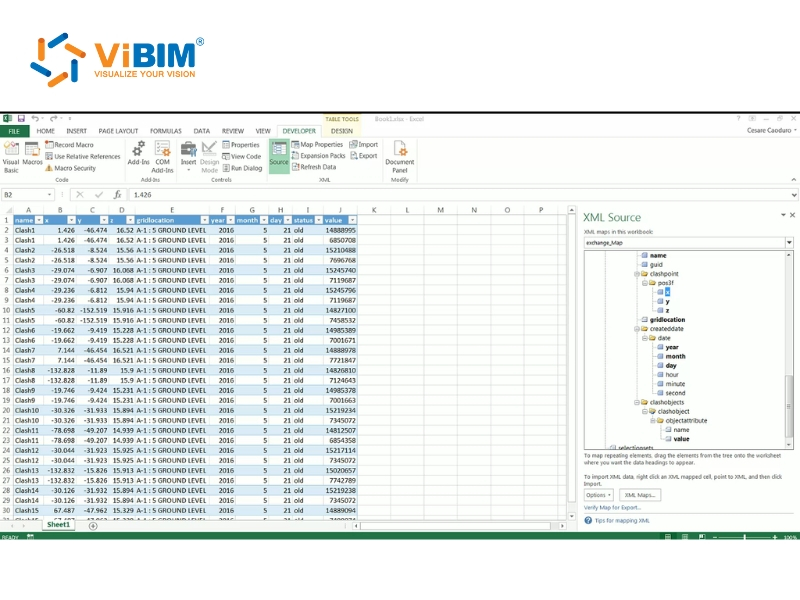Click the Refresh Data icon

pyautogui.click(x=318, y=166)
